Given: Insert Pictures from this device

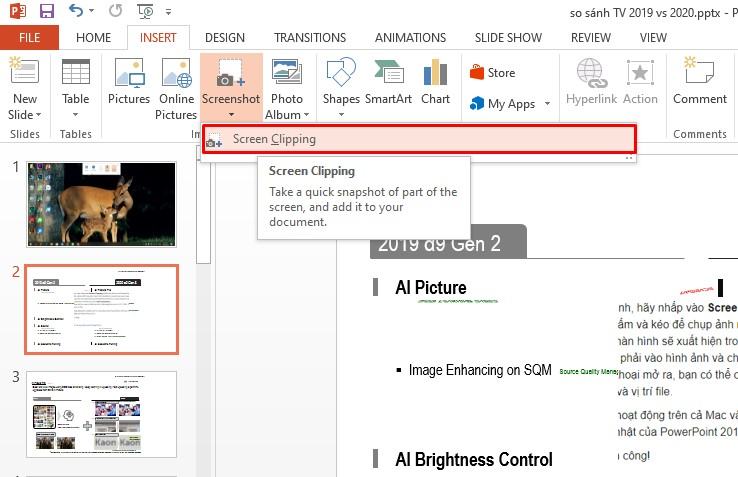Looking at the screenshot, I should 129,80.
